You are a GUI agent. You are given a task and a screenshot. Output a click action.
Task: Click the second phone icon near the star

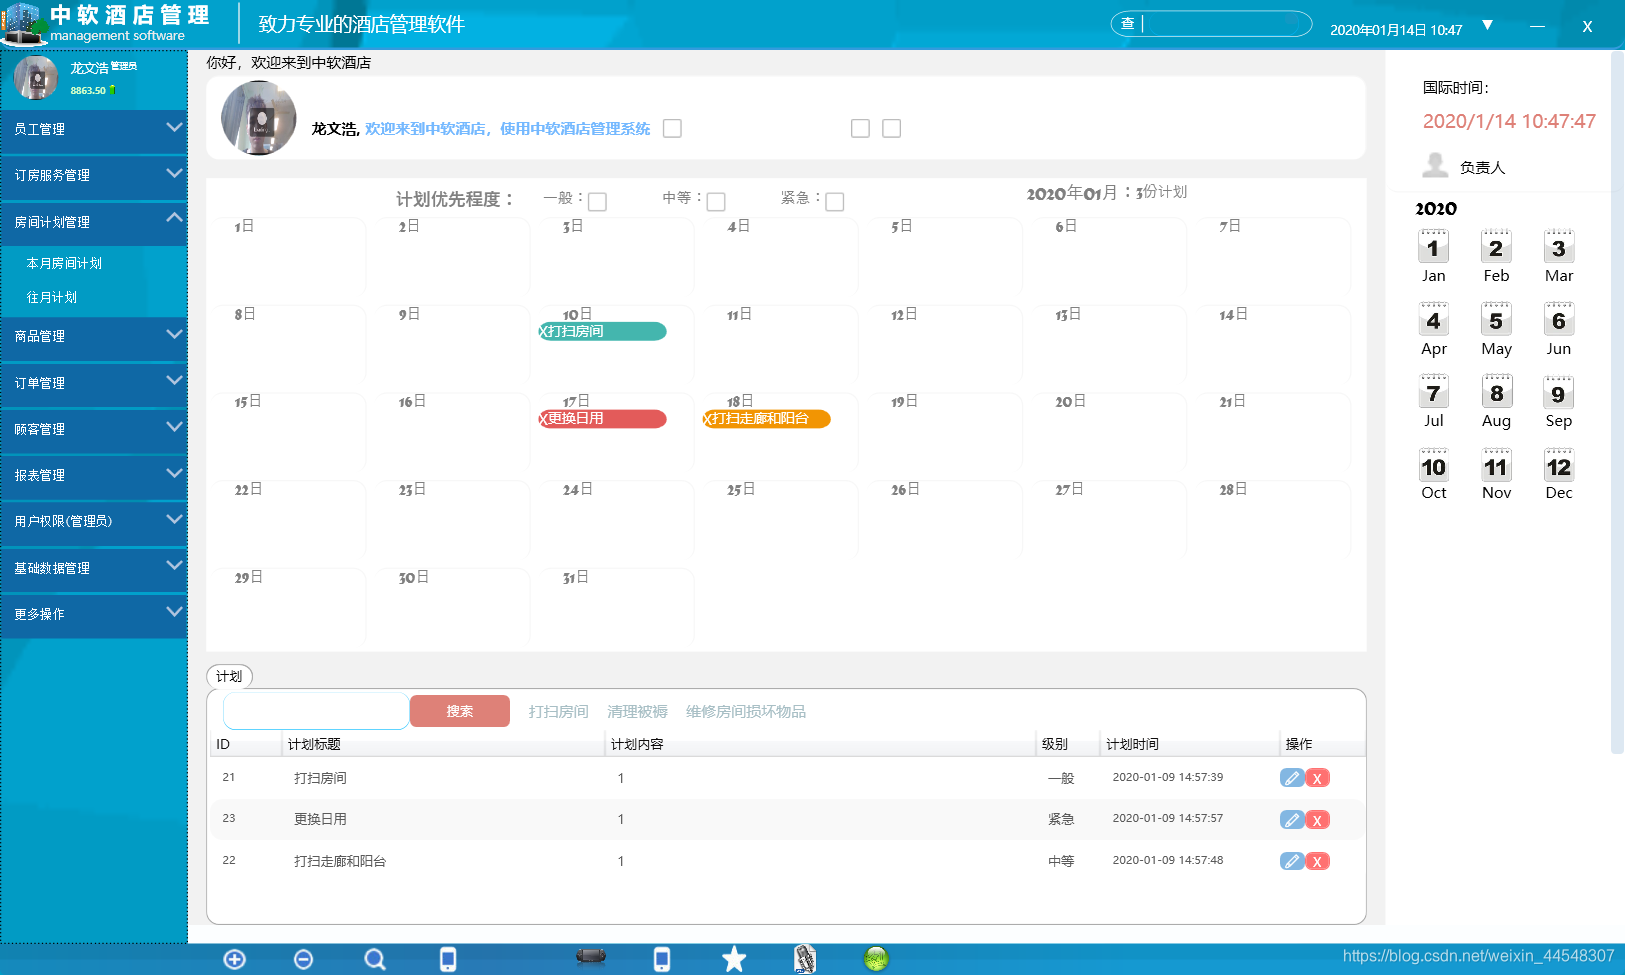(x=662, y=959)
